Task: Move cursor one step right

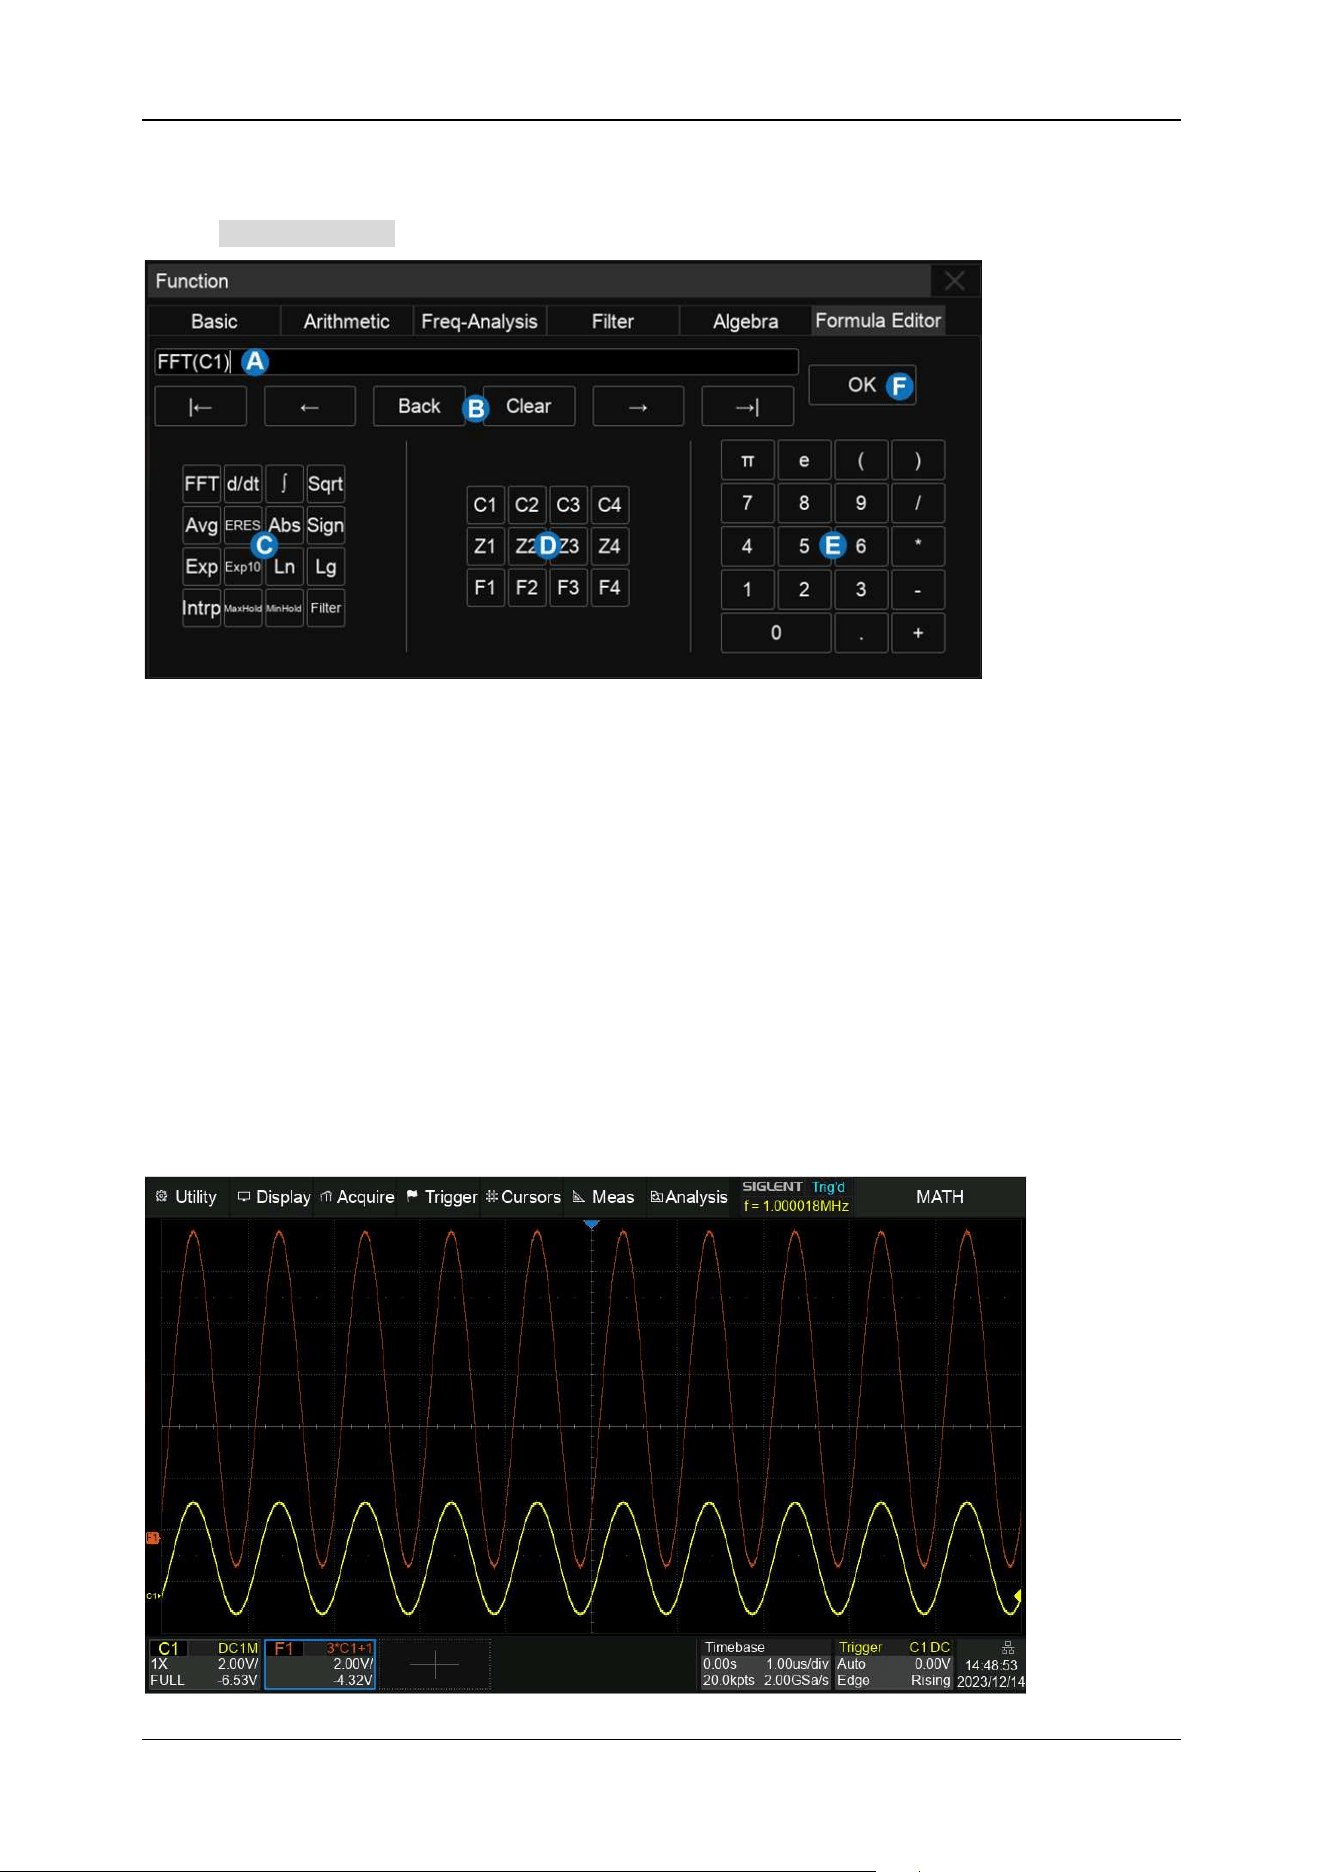Action: [x=638, y=406]
